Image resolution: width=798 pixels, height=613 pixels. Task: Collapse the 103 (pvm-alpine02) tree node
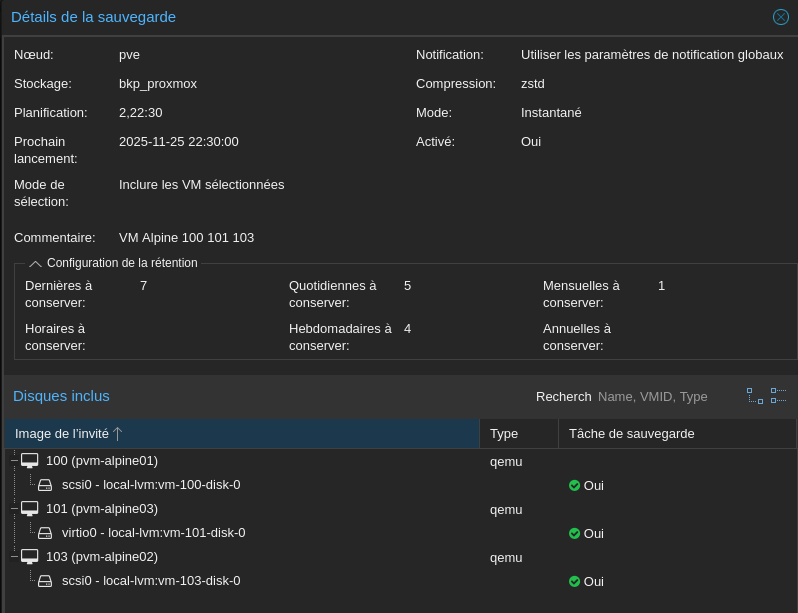coord(14,557)
